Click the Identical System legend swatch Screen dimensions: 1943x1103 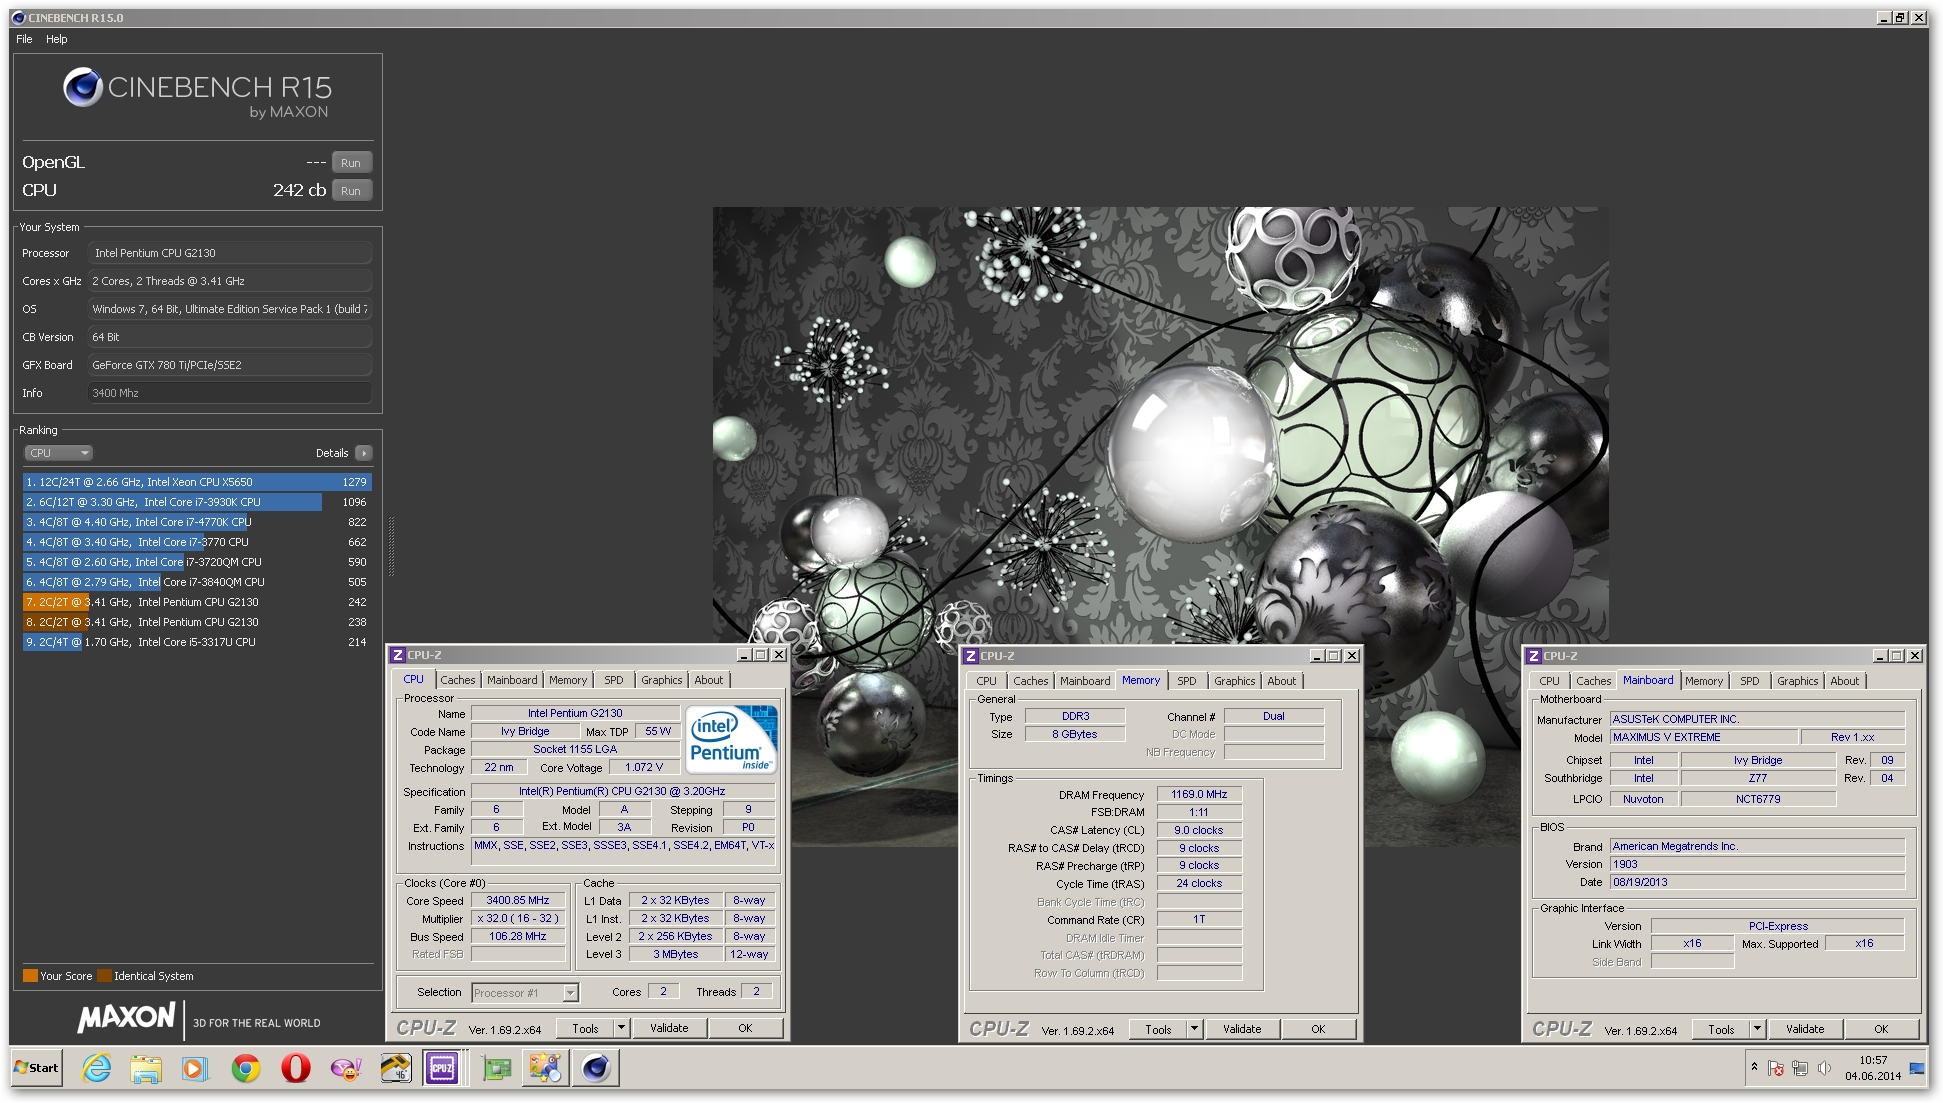(x=104, y=976)
